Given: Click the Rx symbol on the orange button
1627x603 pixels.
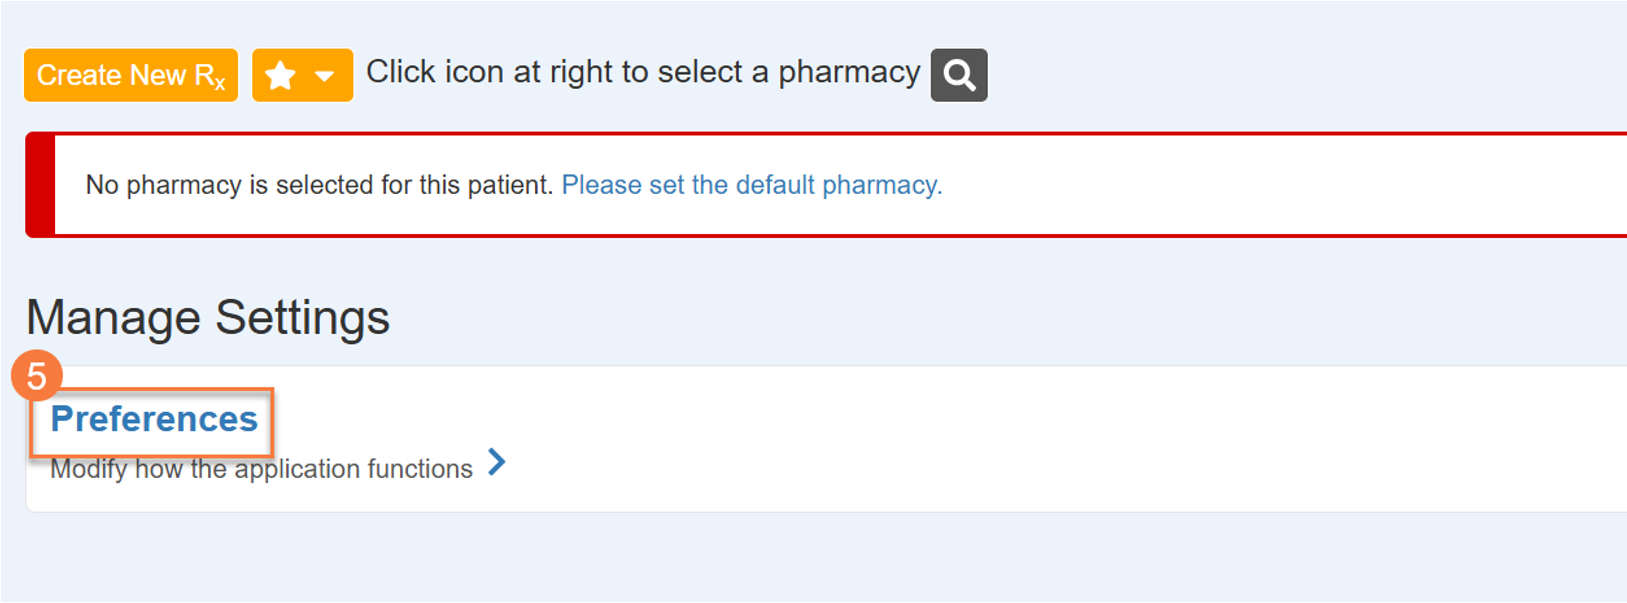Looking at the screenshot, I should point(210,76).
